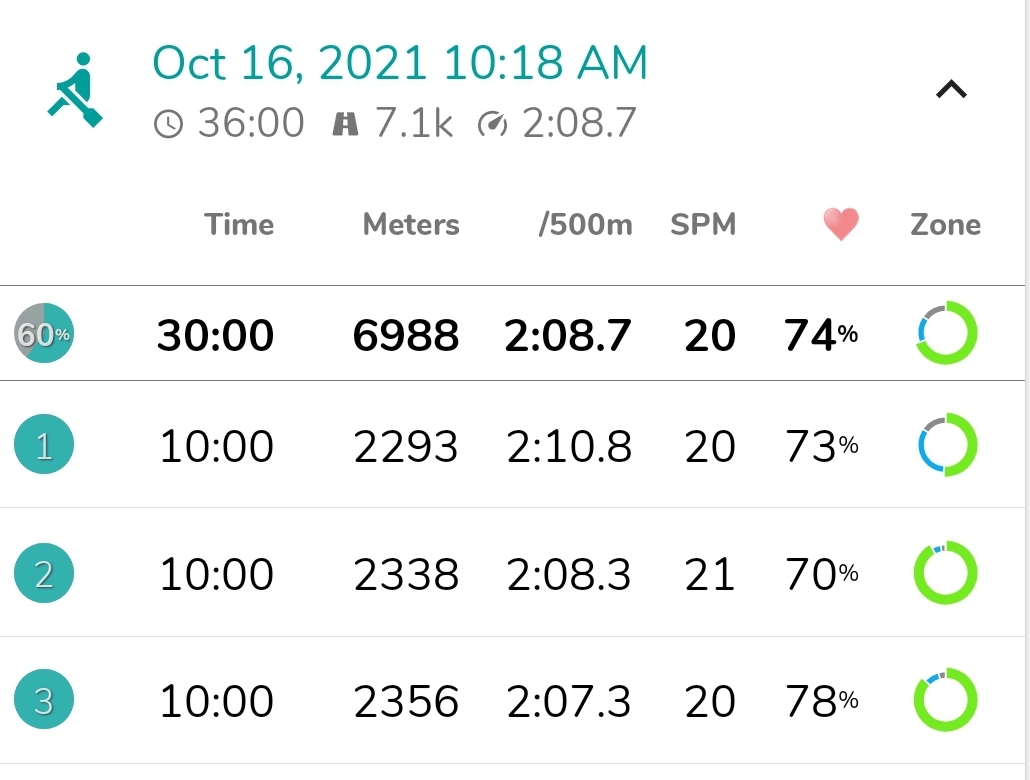The image size is (1030, 780).
Task: Click the Time column header
Action: pos(239,225)
